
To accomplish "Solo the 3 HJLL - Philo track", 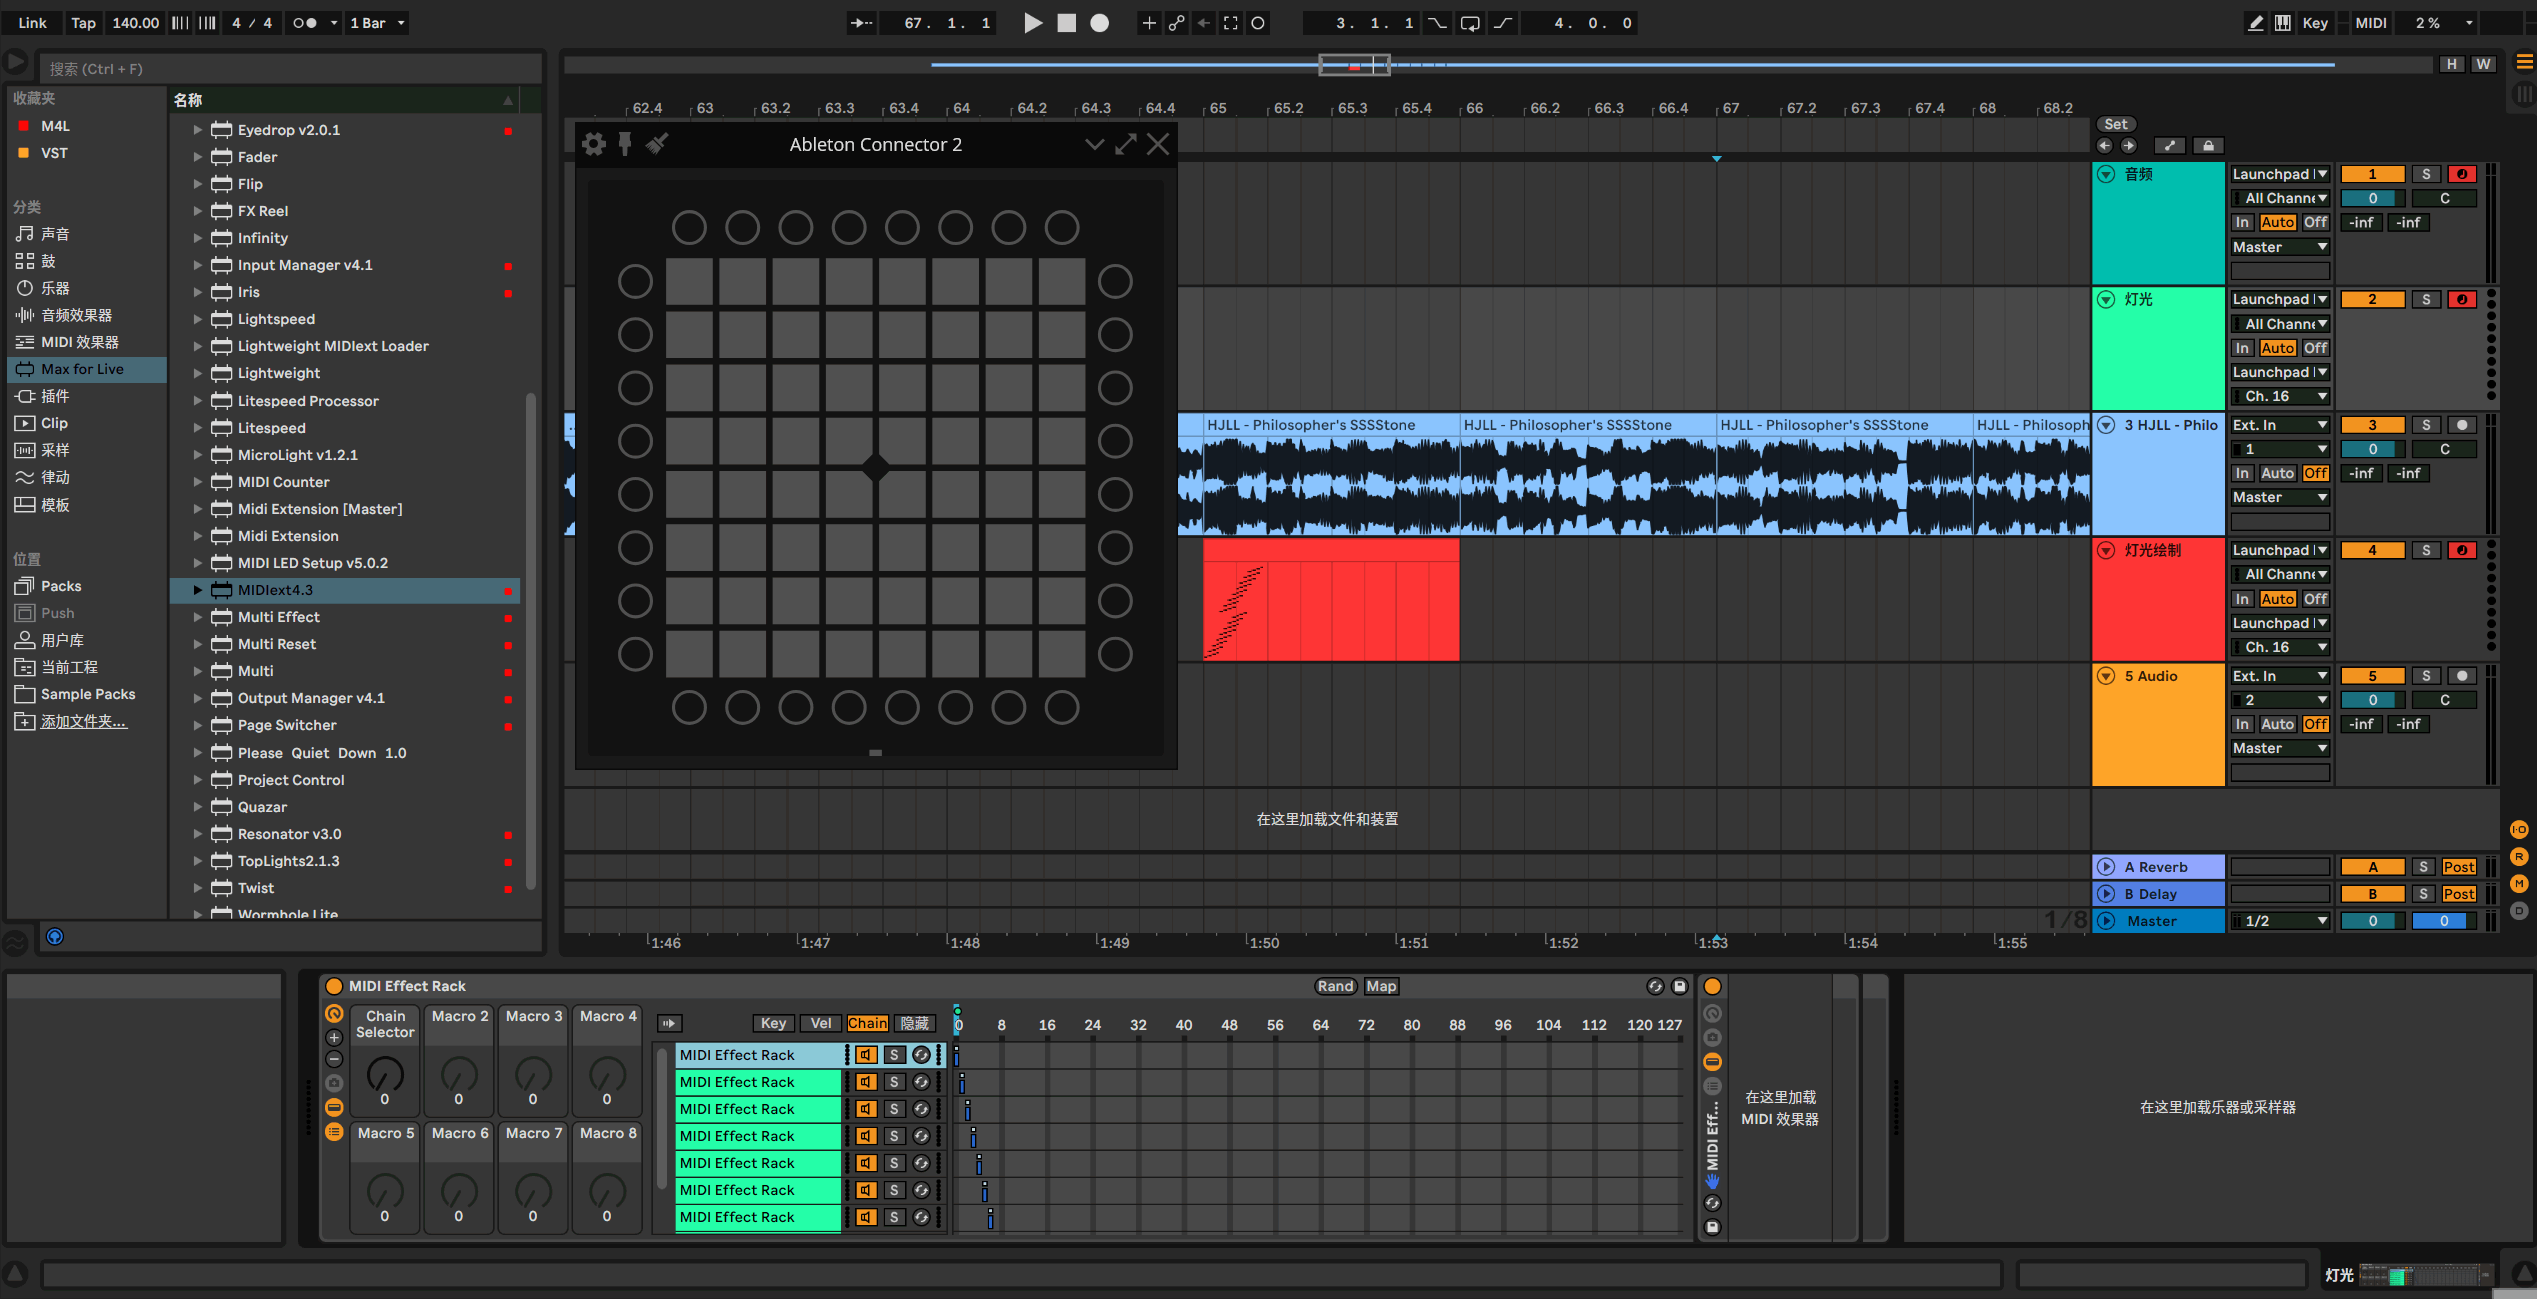I will 2425,424.
